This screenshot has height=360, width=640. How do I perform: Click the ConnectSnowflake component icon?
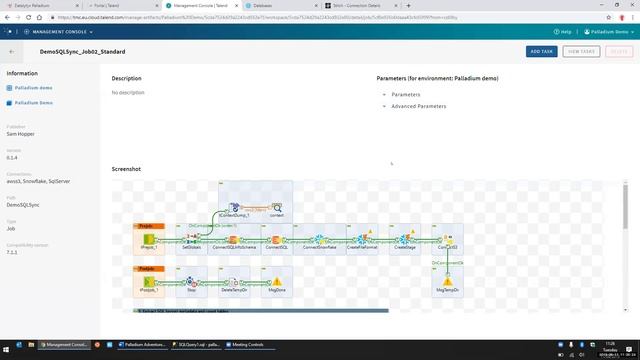point(319,240)
